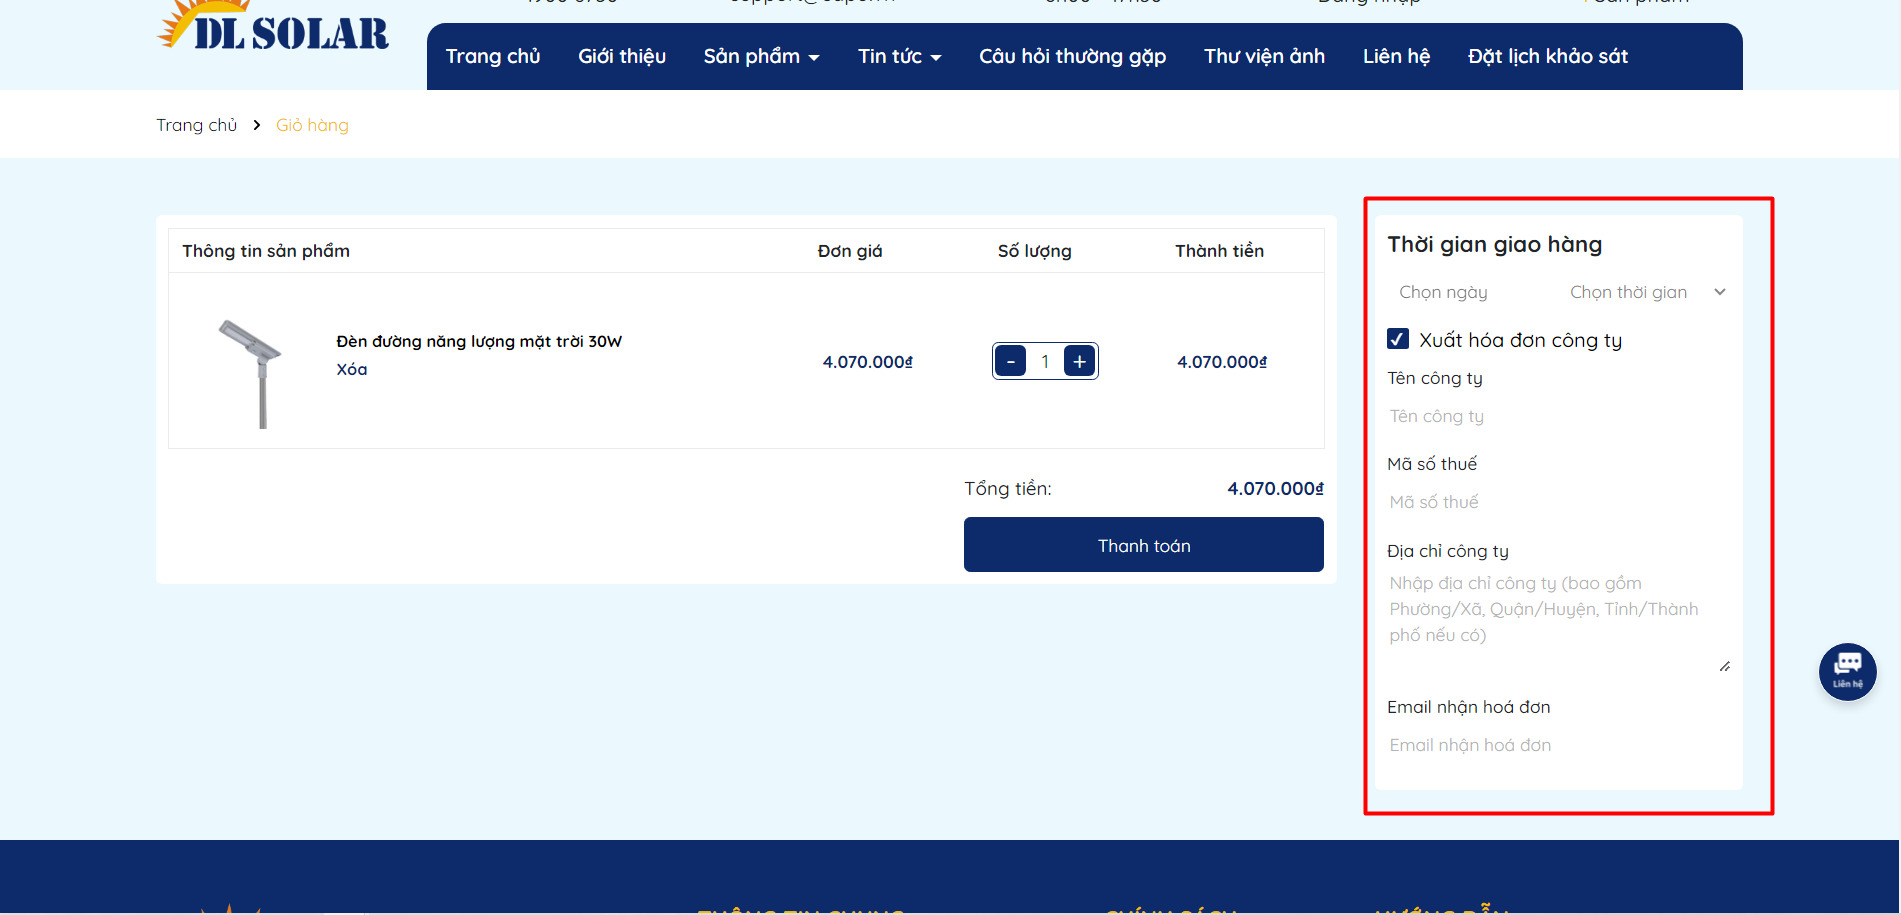This screenshot has height=915, width=1901.
Task: Click the Giỏ hàng breadcrumb
Action: point(312,125)
